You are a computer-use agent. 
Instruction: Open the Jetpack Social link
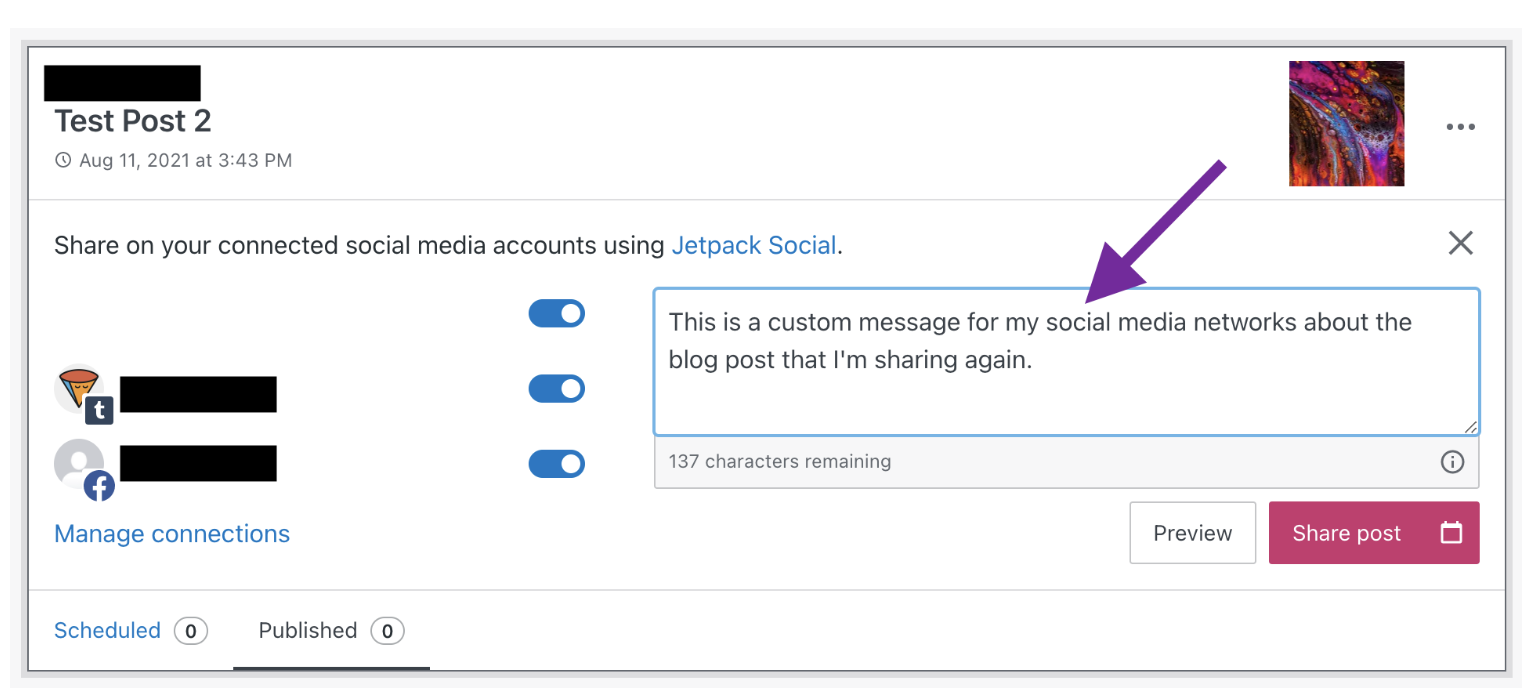tap(754, 246)
